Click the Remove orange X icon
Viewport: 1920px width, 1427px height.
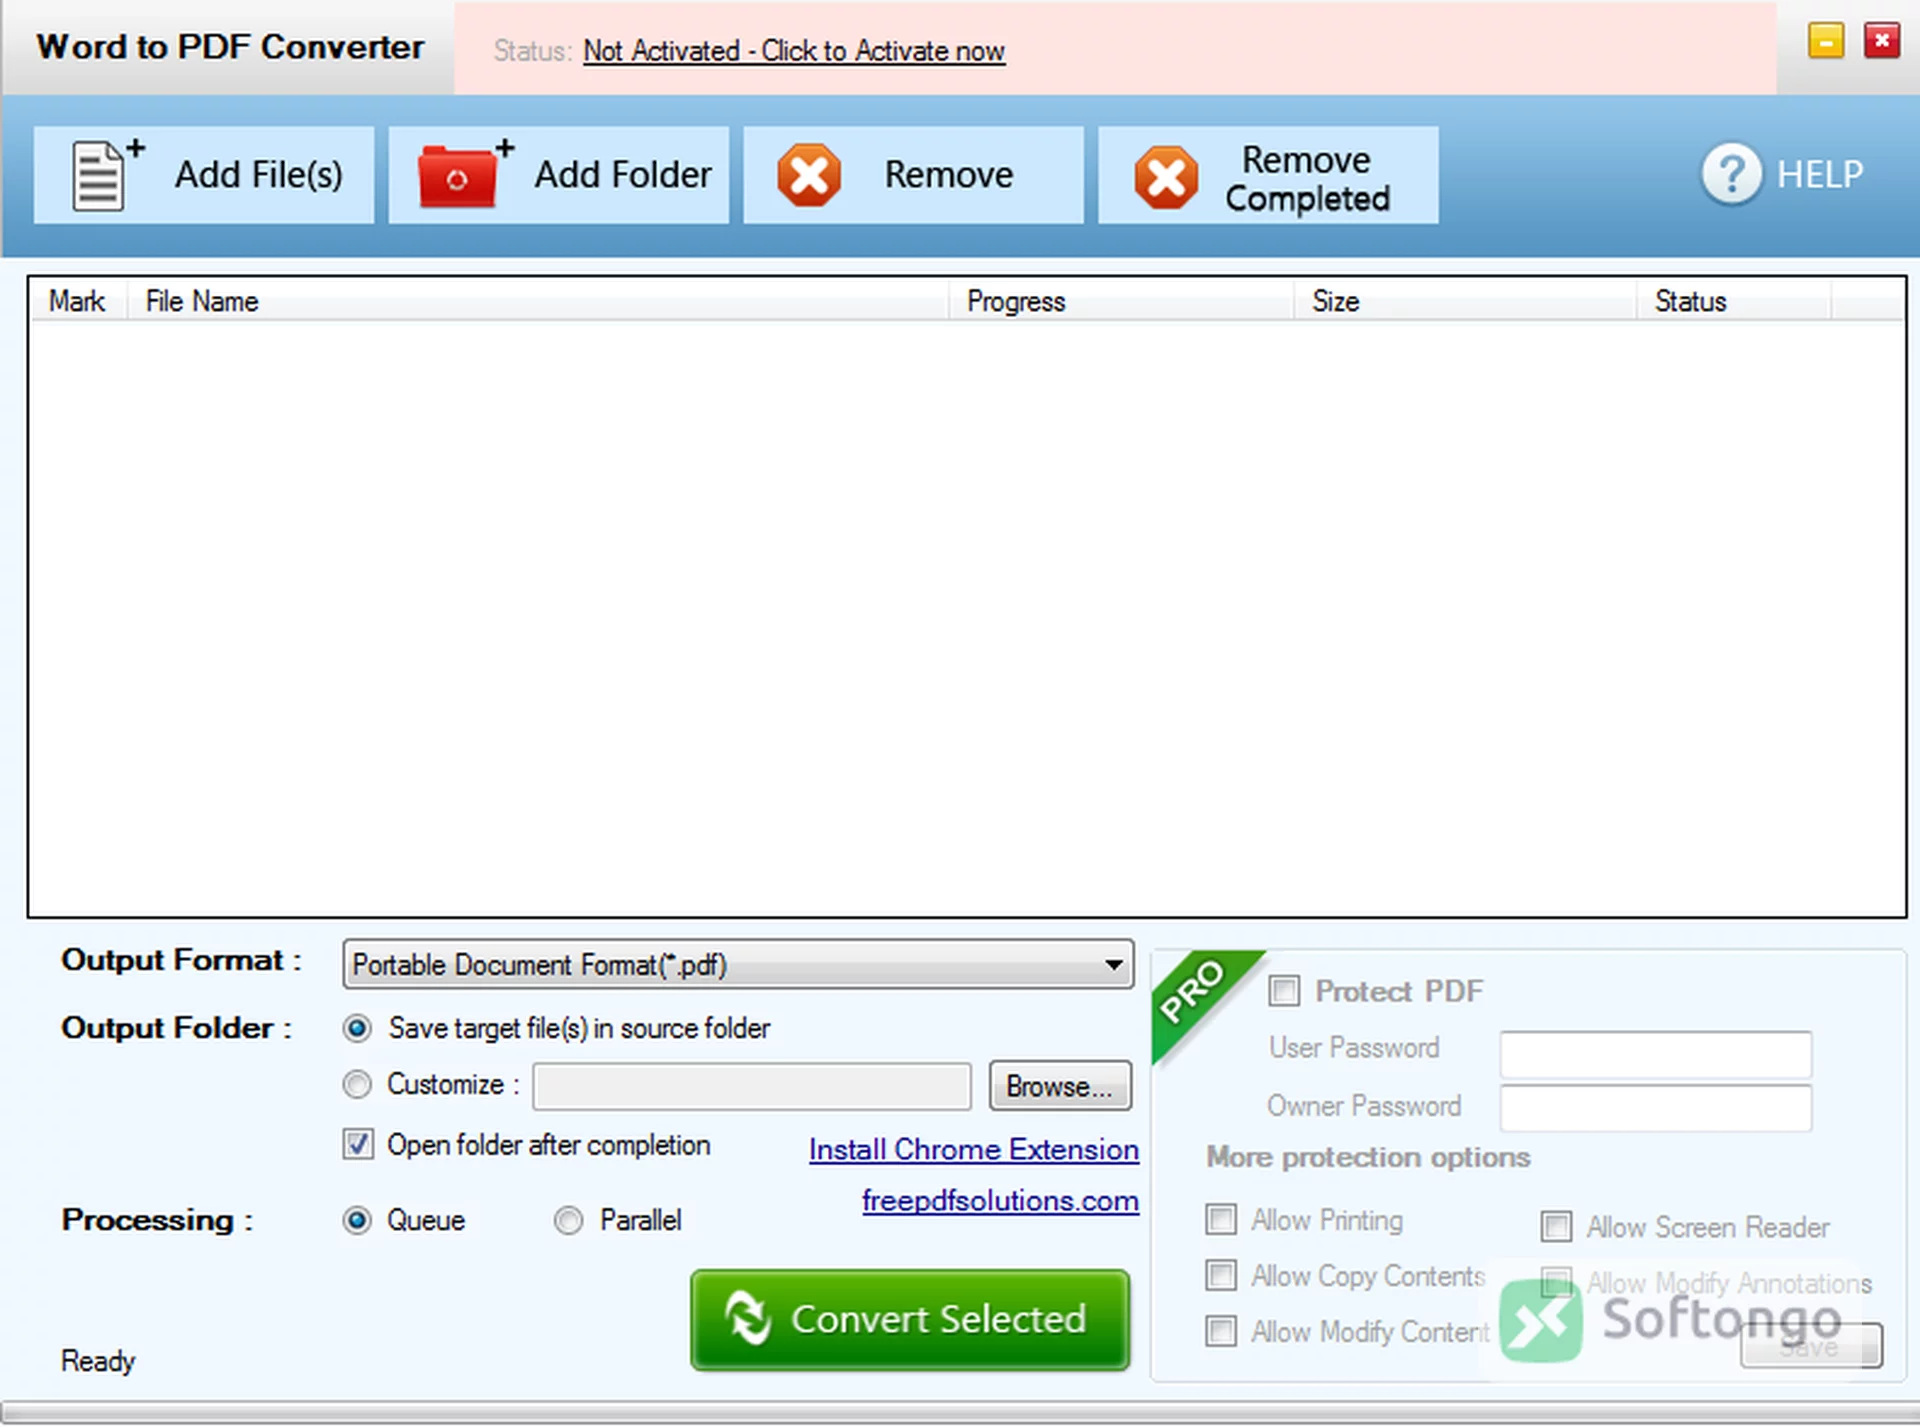pyautogui.click(x=809, y=175)
